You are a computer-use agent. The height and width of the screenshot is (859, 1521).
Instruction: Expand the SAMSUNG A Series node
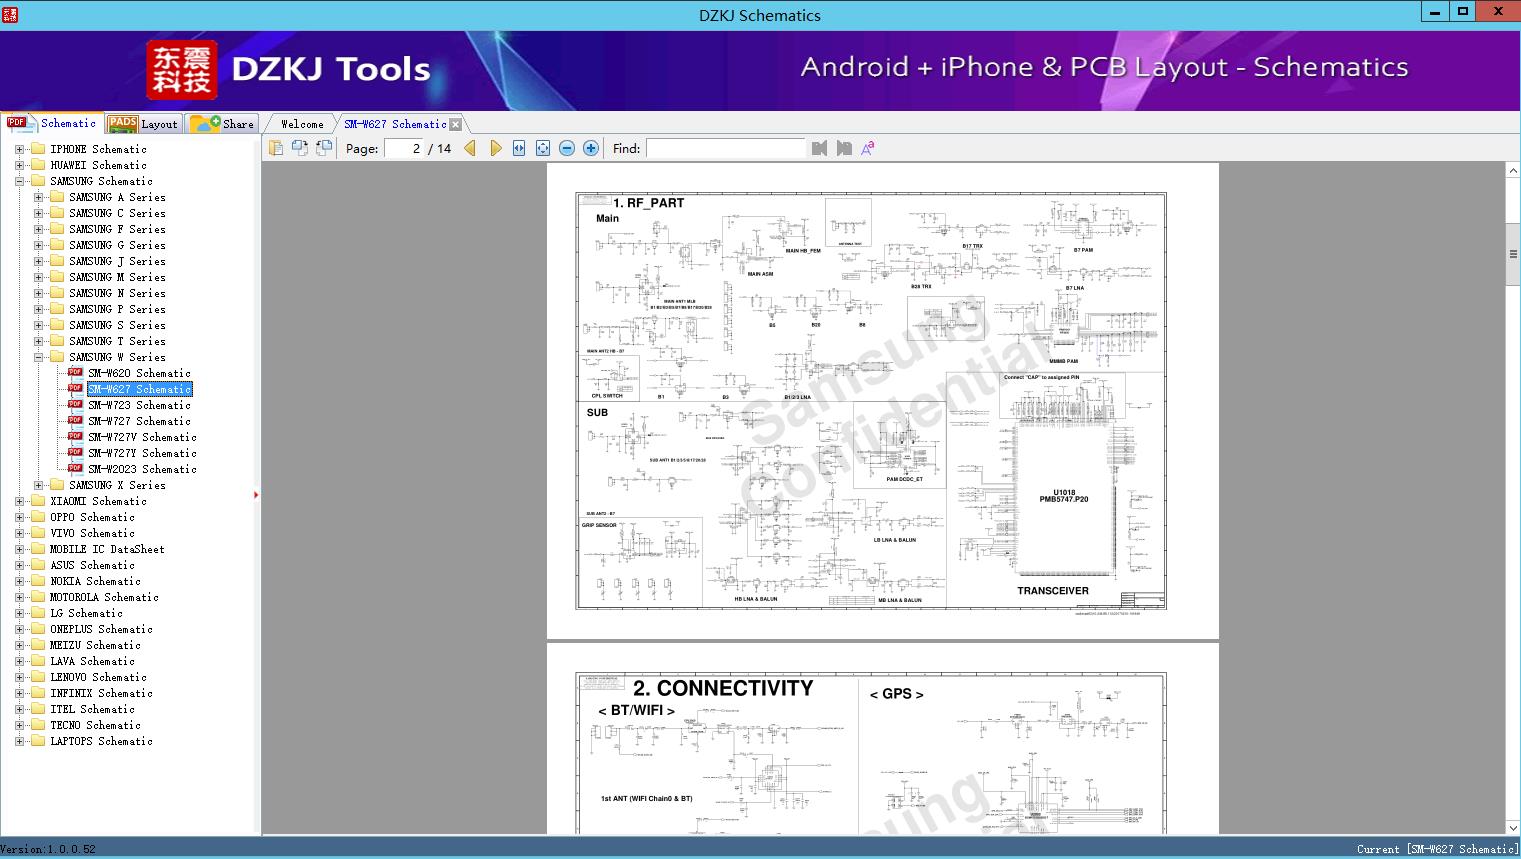[38, 197]
